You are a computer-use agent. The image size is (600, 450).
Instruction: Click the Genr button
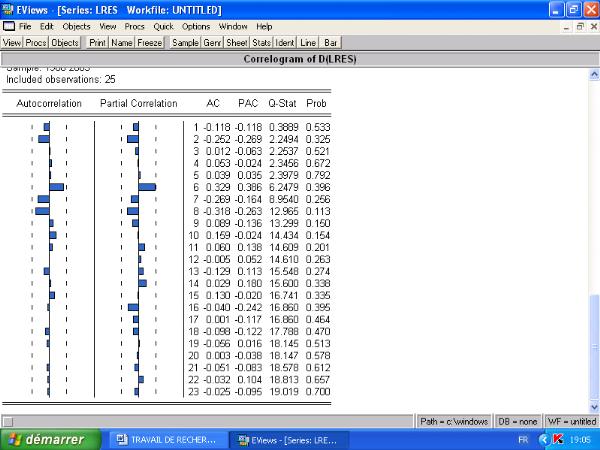pos(212,42)
